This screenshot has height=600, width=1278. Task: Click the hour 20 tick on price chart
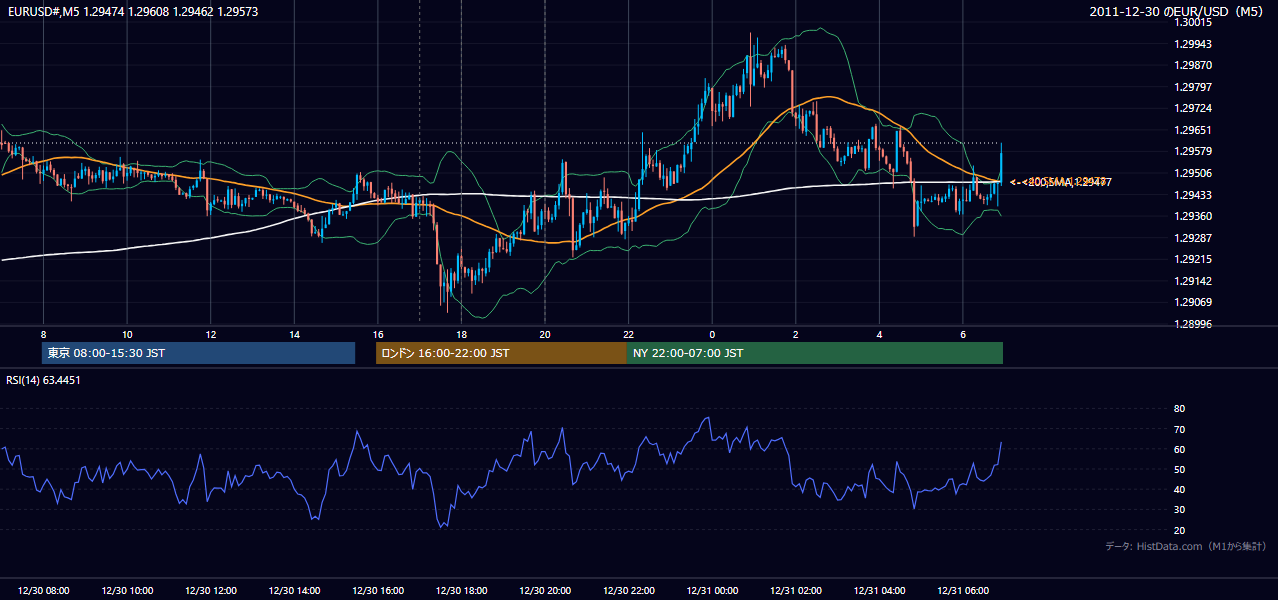point(544,334)
